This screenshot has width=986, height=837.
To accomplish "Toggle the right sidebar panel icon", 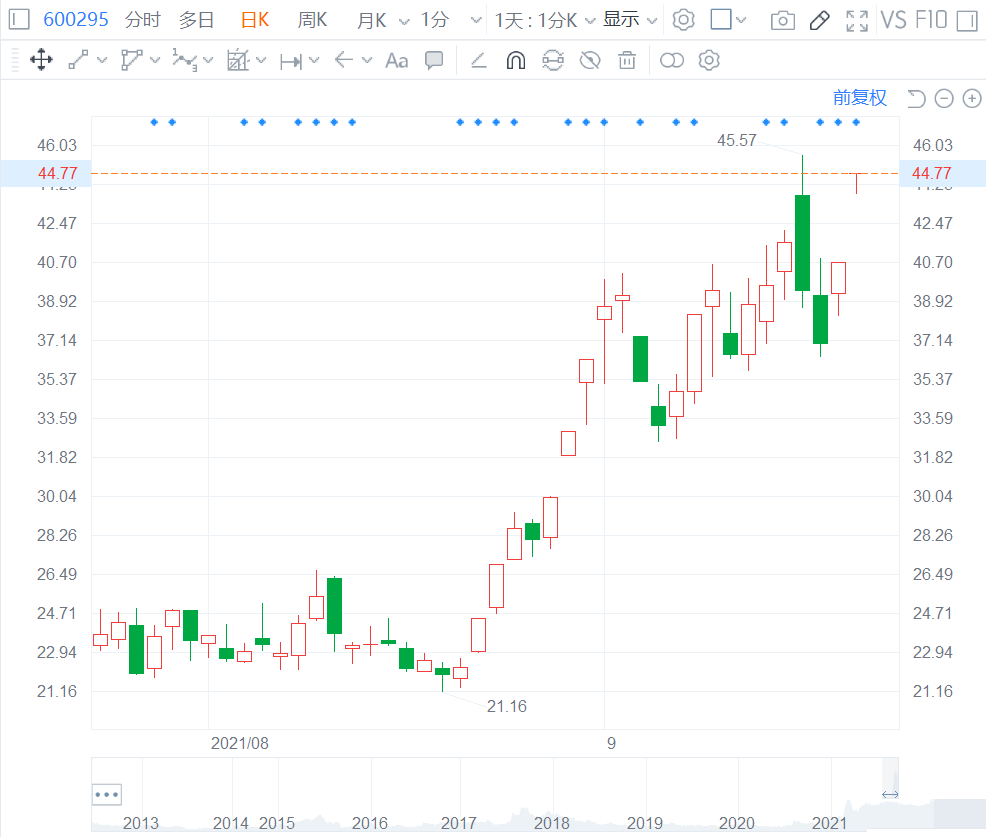I will 967,21.
